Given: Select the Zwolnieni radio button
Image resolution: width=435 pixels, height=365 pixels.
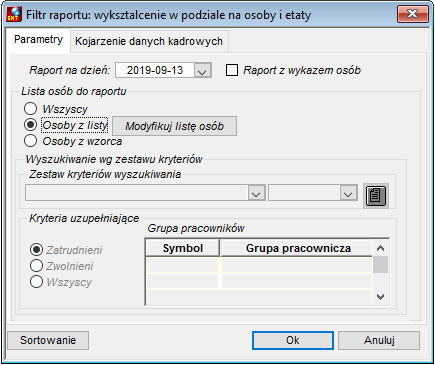Looking at the screenshot, I should point(36,266).
